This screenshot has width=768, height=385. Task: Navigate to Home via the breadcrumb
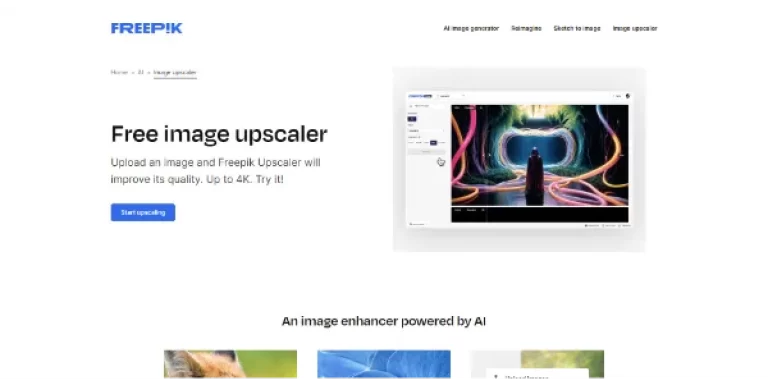point(119,72)
